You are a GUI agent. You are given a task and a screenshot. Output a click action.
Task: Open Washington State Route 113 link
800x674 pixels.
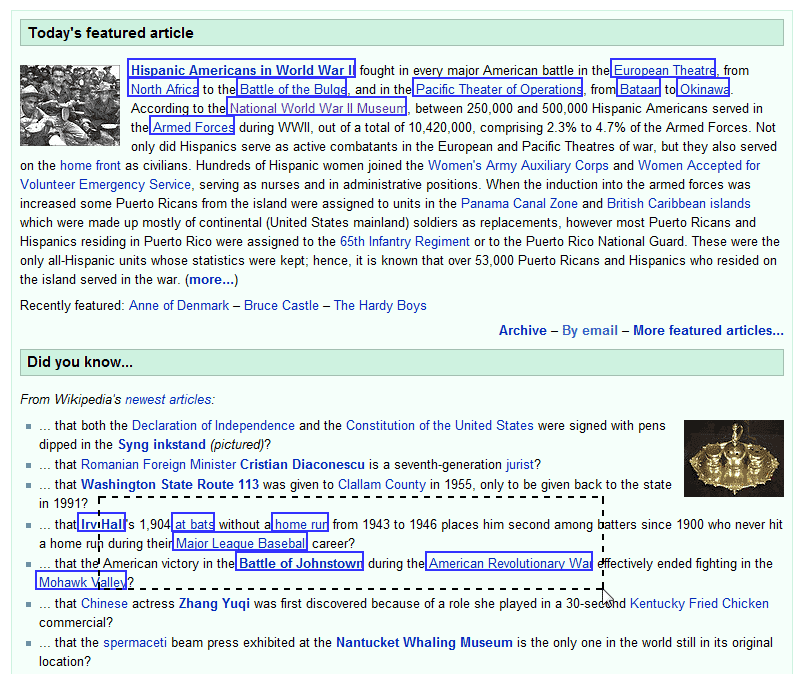170,484
